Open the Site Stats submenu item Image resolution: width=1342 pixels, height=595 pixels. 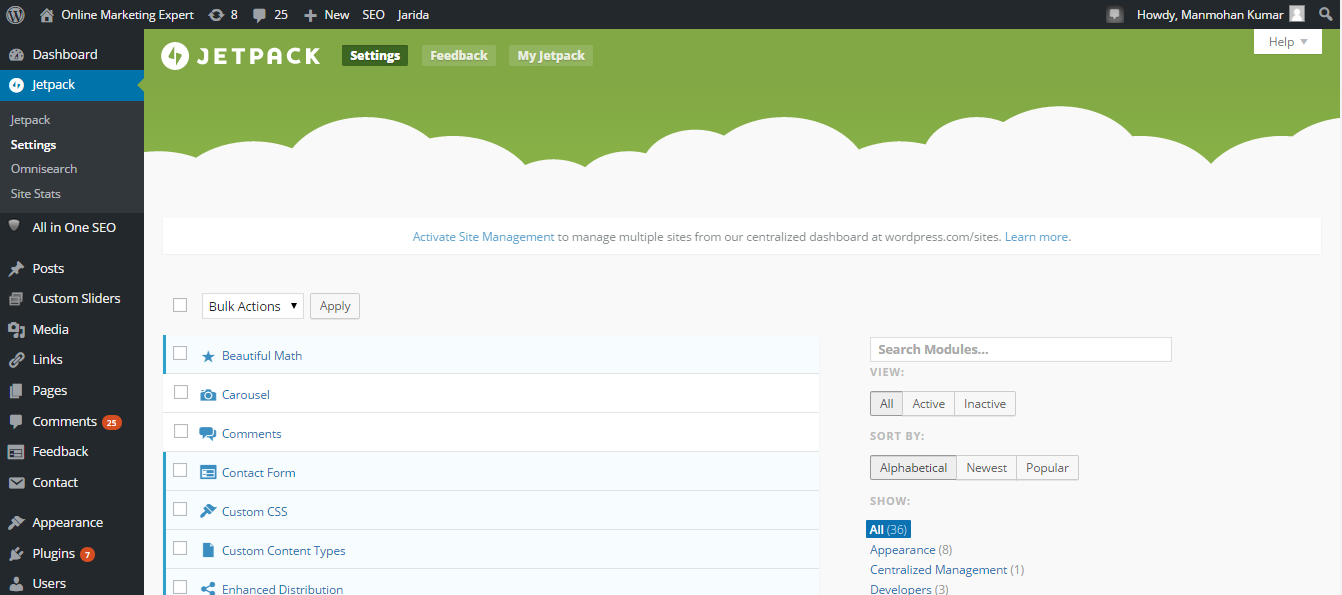point(36,194)
